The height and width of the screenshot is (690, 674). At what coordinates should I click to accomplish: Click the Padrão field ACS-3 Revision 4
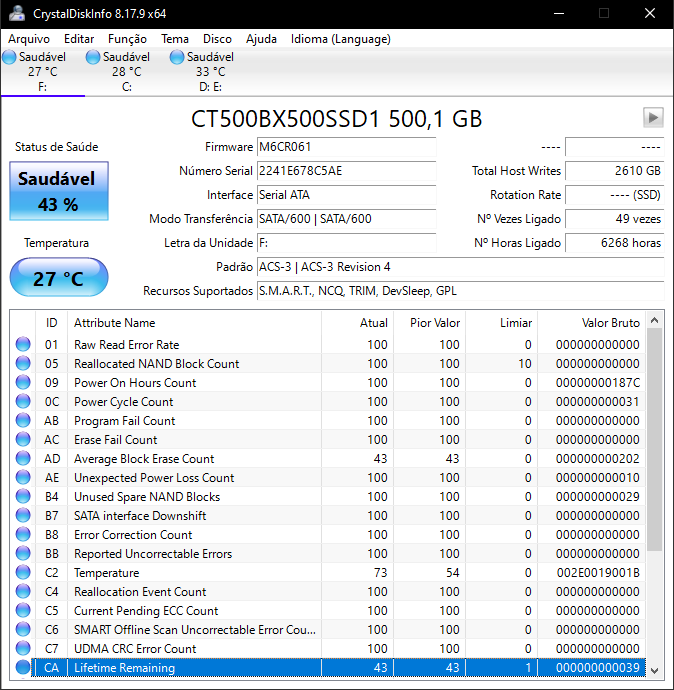[x=461, y=267]
